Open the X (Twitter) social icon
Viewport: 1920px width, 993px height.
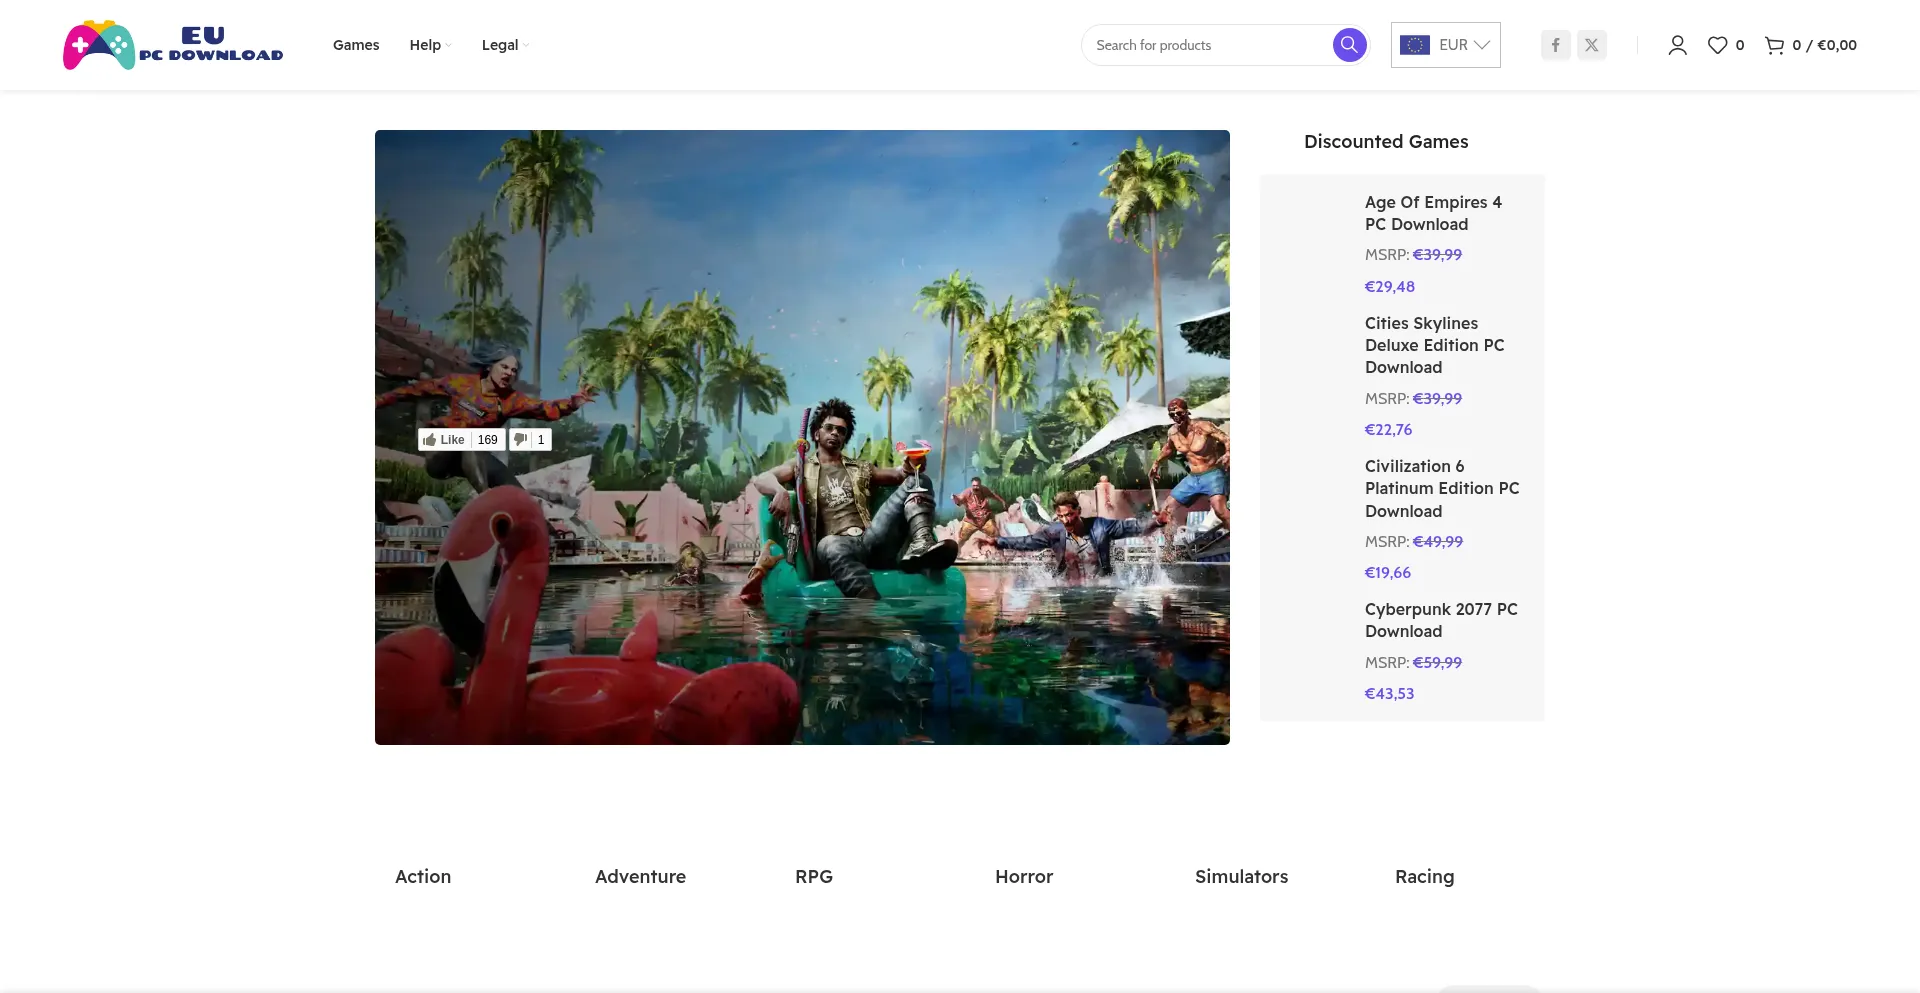pos(1592,45)
